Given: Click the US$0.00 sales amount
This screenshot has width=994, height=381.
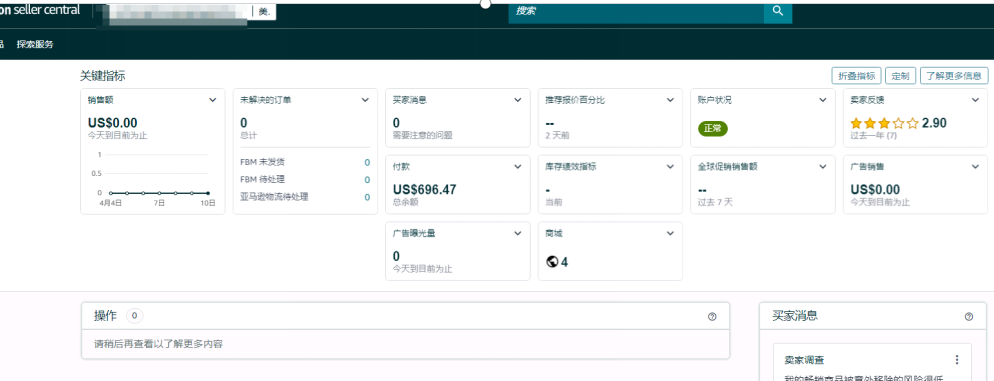Looking at the screenshot, I should 113,123.
